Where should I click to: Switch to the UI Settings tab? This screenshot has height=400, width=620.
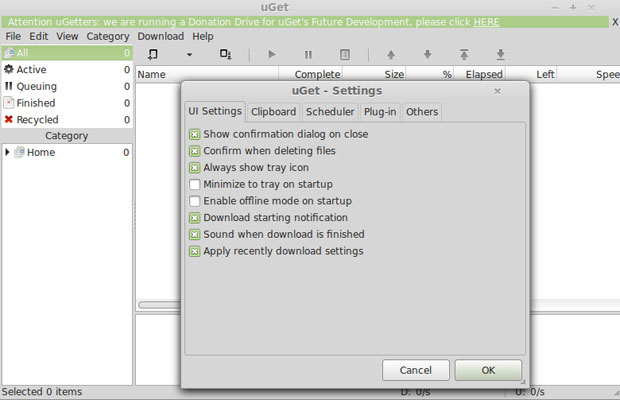tap(215, 111)
